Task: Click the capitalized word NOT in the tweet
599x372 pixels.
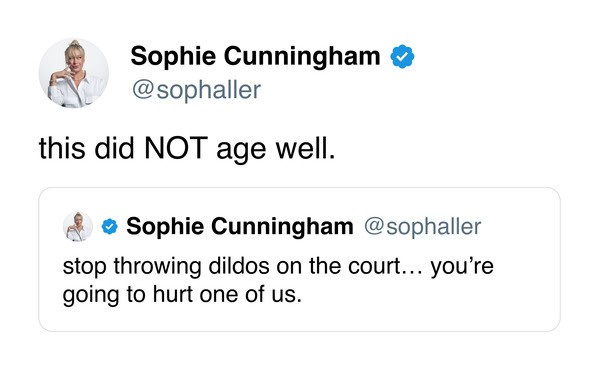Action: tap(176, 148)
